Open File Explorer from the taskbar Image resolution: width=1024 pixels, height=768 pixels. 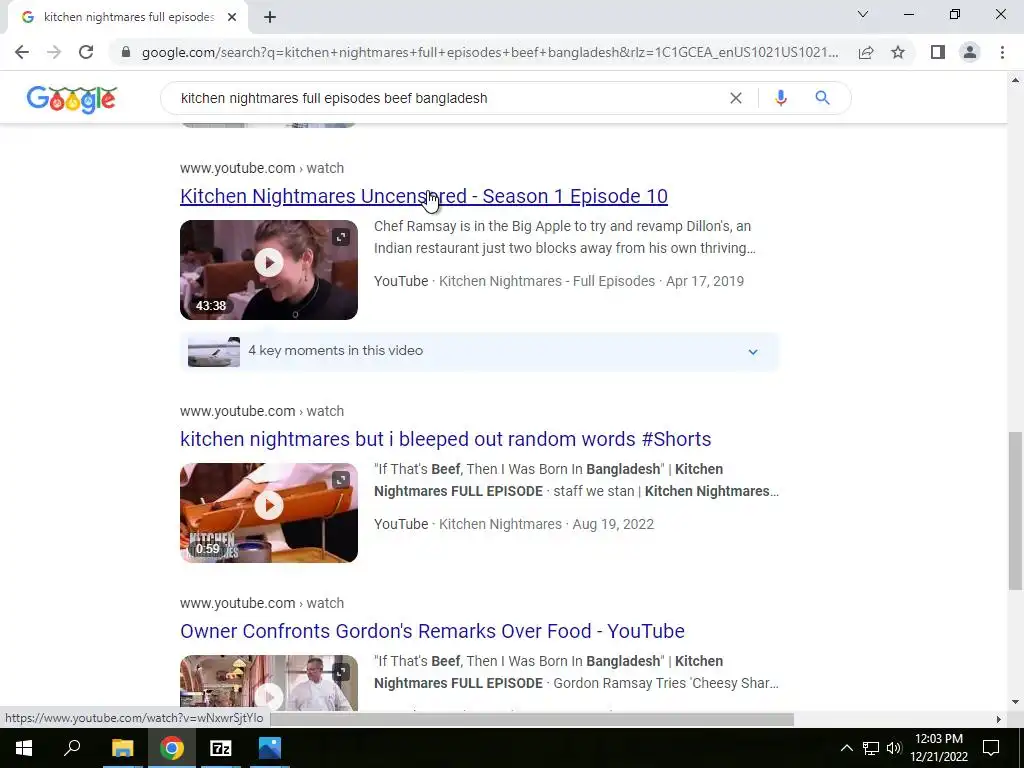point(122,748)
